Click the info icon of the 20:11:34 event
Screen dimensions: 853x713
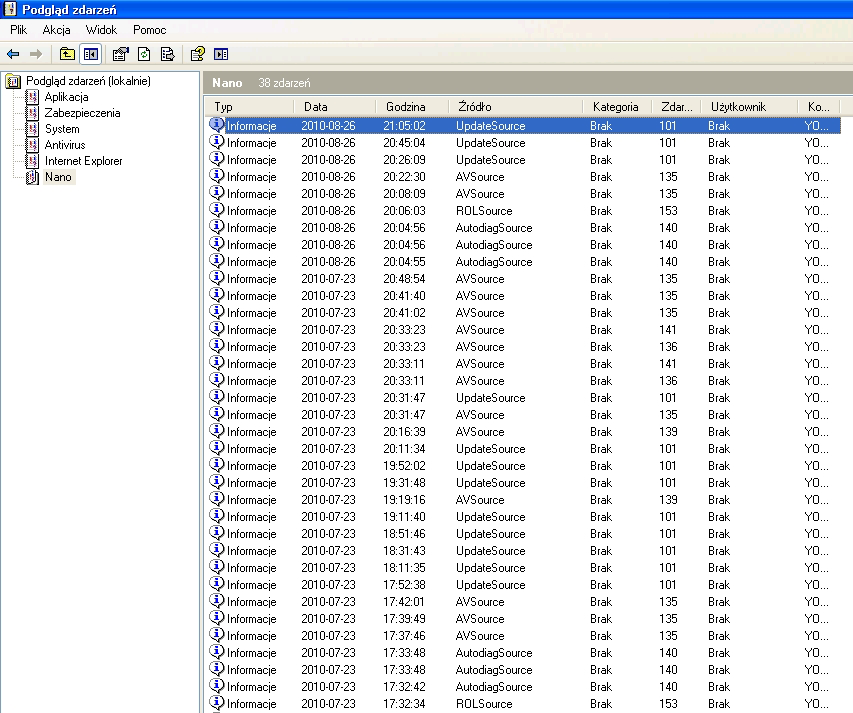click(x=217, y=448)
